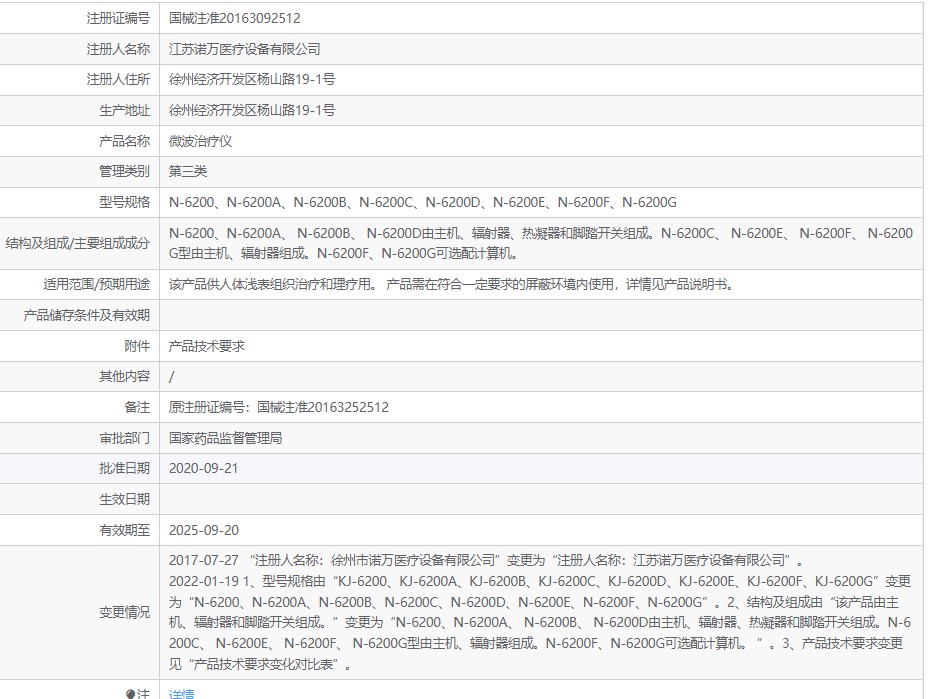Screen dimensions: 930x699
Task: Click the address value in the 生产地址 row
Action: [x=252, y=110]
